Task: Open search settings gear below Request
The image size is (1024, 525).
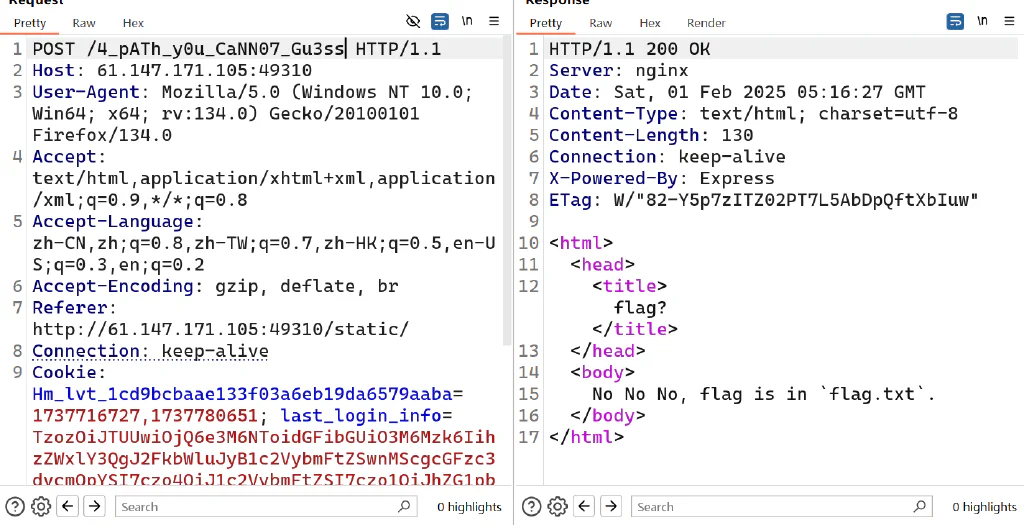Action: click(x=40, y=506)
